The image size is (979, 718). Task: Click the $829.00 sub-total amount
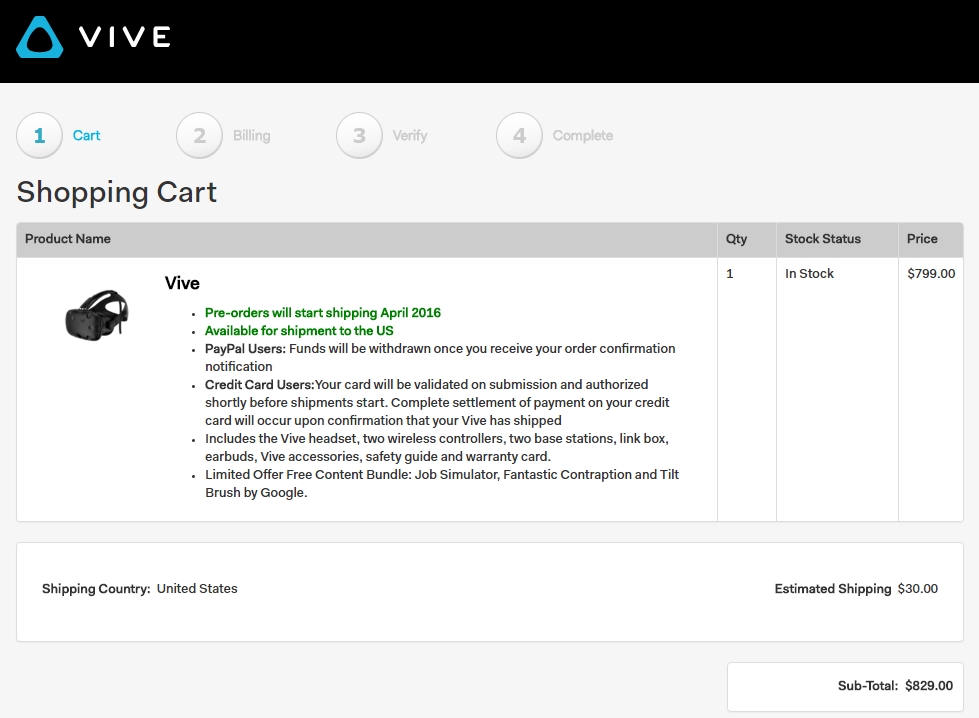tap(929, 686)
